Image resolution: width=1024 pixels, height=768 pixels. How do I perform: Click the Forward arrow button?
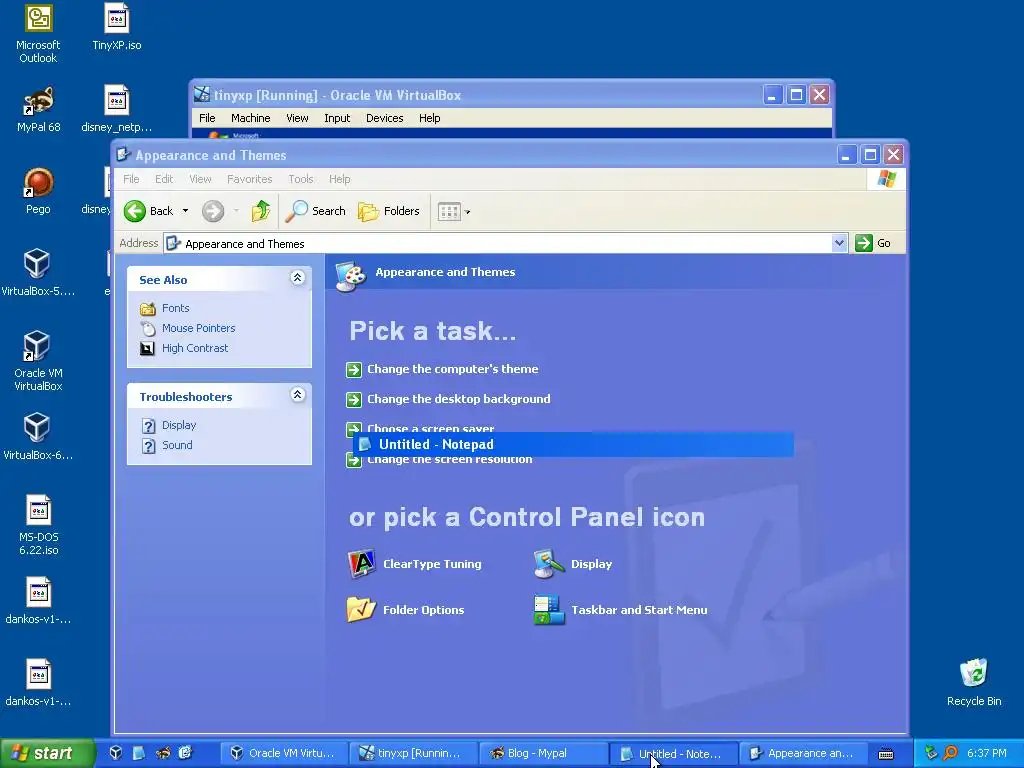click(213, 211)
